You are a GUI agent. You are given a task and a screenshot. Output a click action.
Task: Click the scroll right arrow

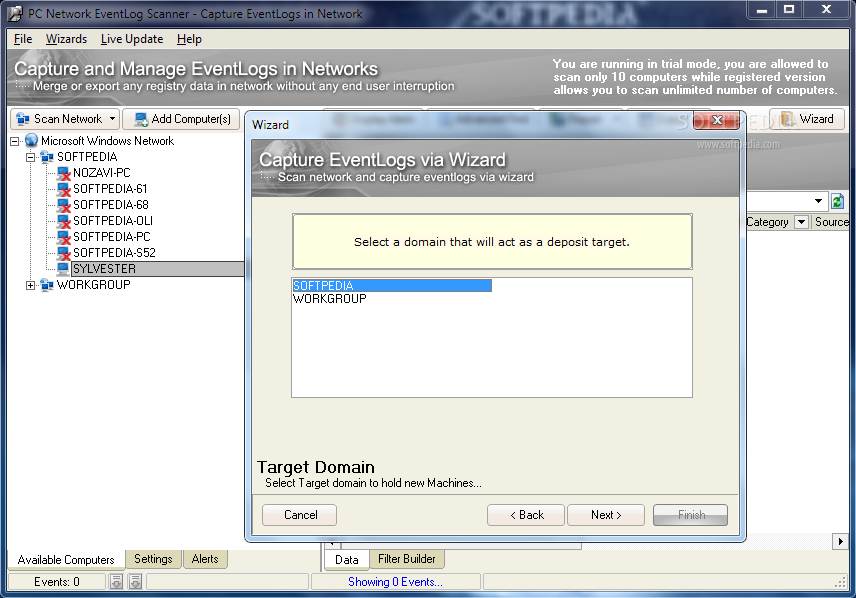click(840, 541)
